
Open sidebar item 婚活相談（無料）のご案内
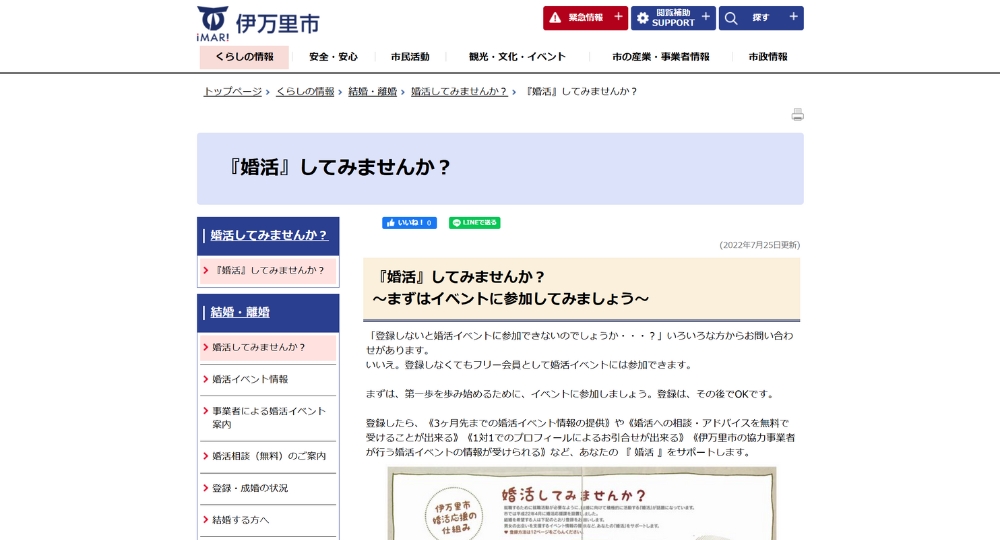pyautogui.click(x=268, y=456)
